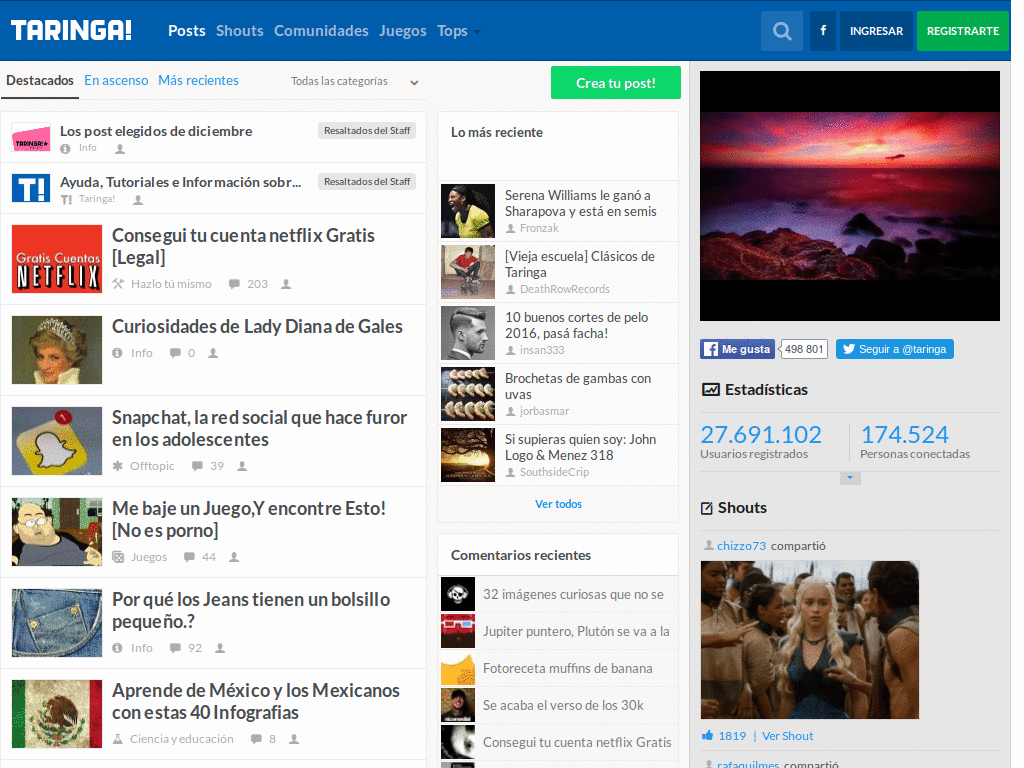This screenshot has height=768, width=1024.
Task: Click comment bubble icon showing 203
Action: [234, 284]
